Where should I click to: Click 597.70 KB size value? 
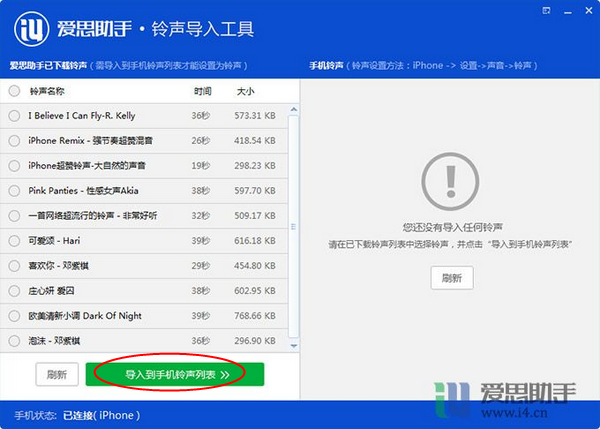[x=255, y=191]
